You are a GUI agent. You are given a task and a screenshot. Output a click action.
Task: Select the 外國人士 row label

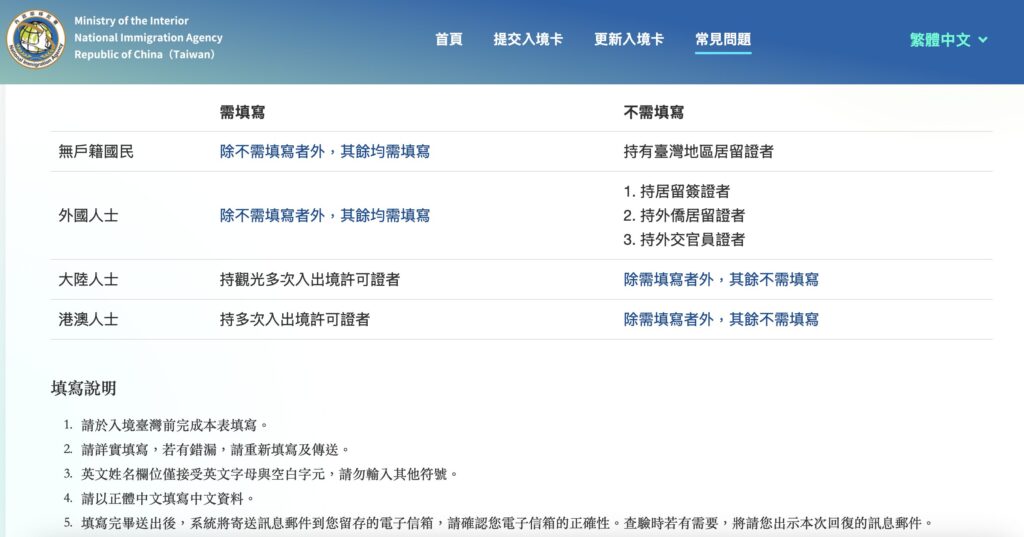[x=88, y=215]
